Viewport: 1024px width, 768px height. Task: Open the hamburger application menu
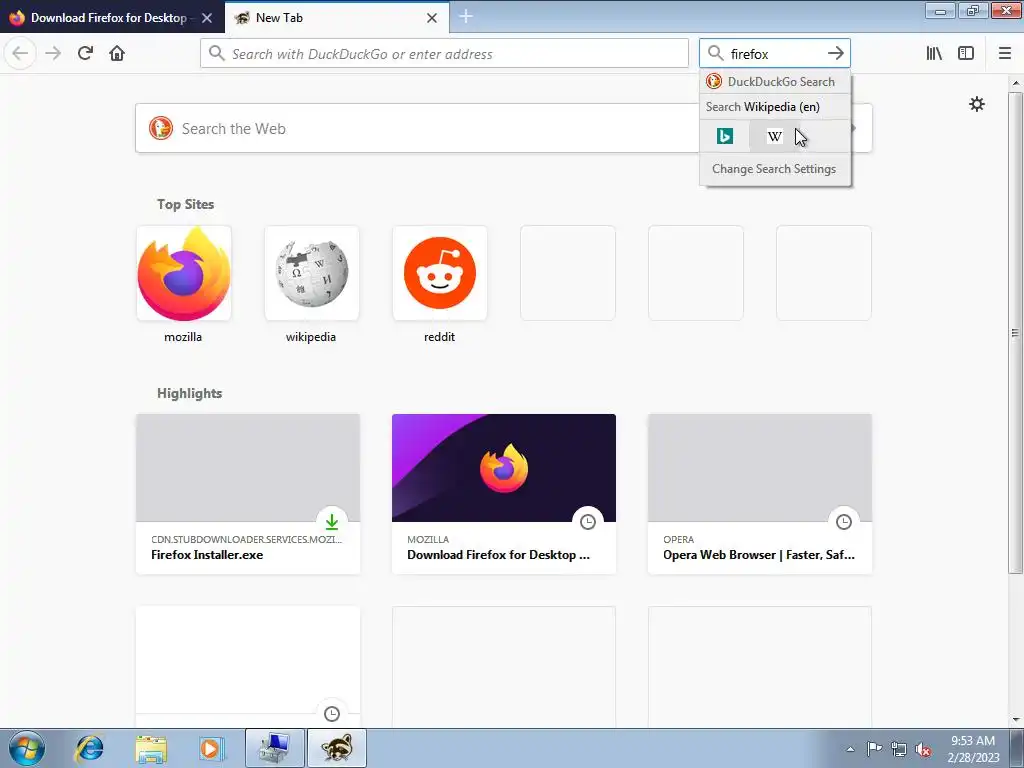click(x=1005, y=53)
